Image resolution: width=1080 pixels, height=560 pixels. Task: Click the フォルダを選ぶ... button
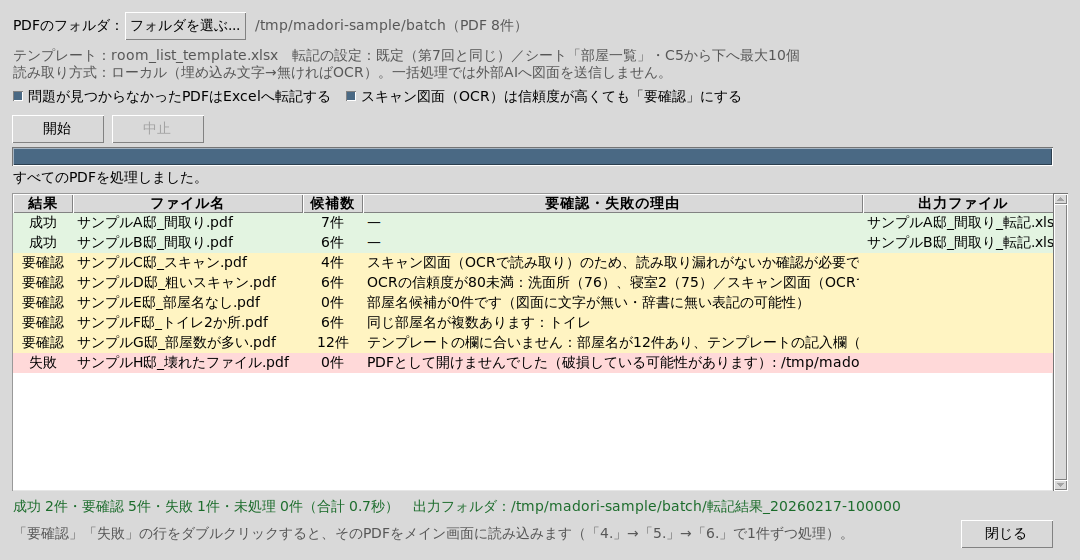185,25
